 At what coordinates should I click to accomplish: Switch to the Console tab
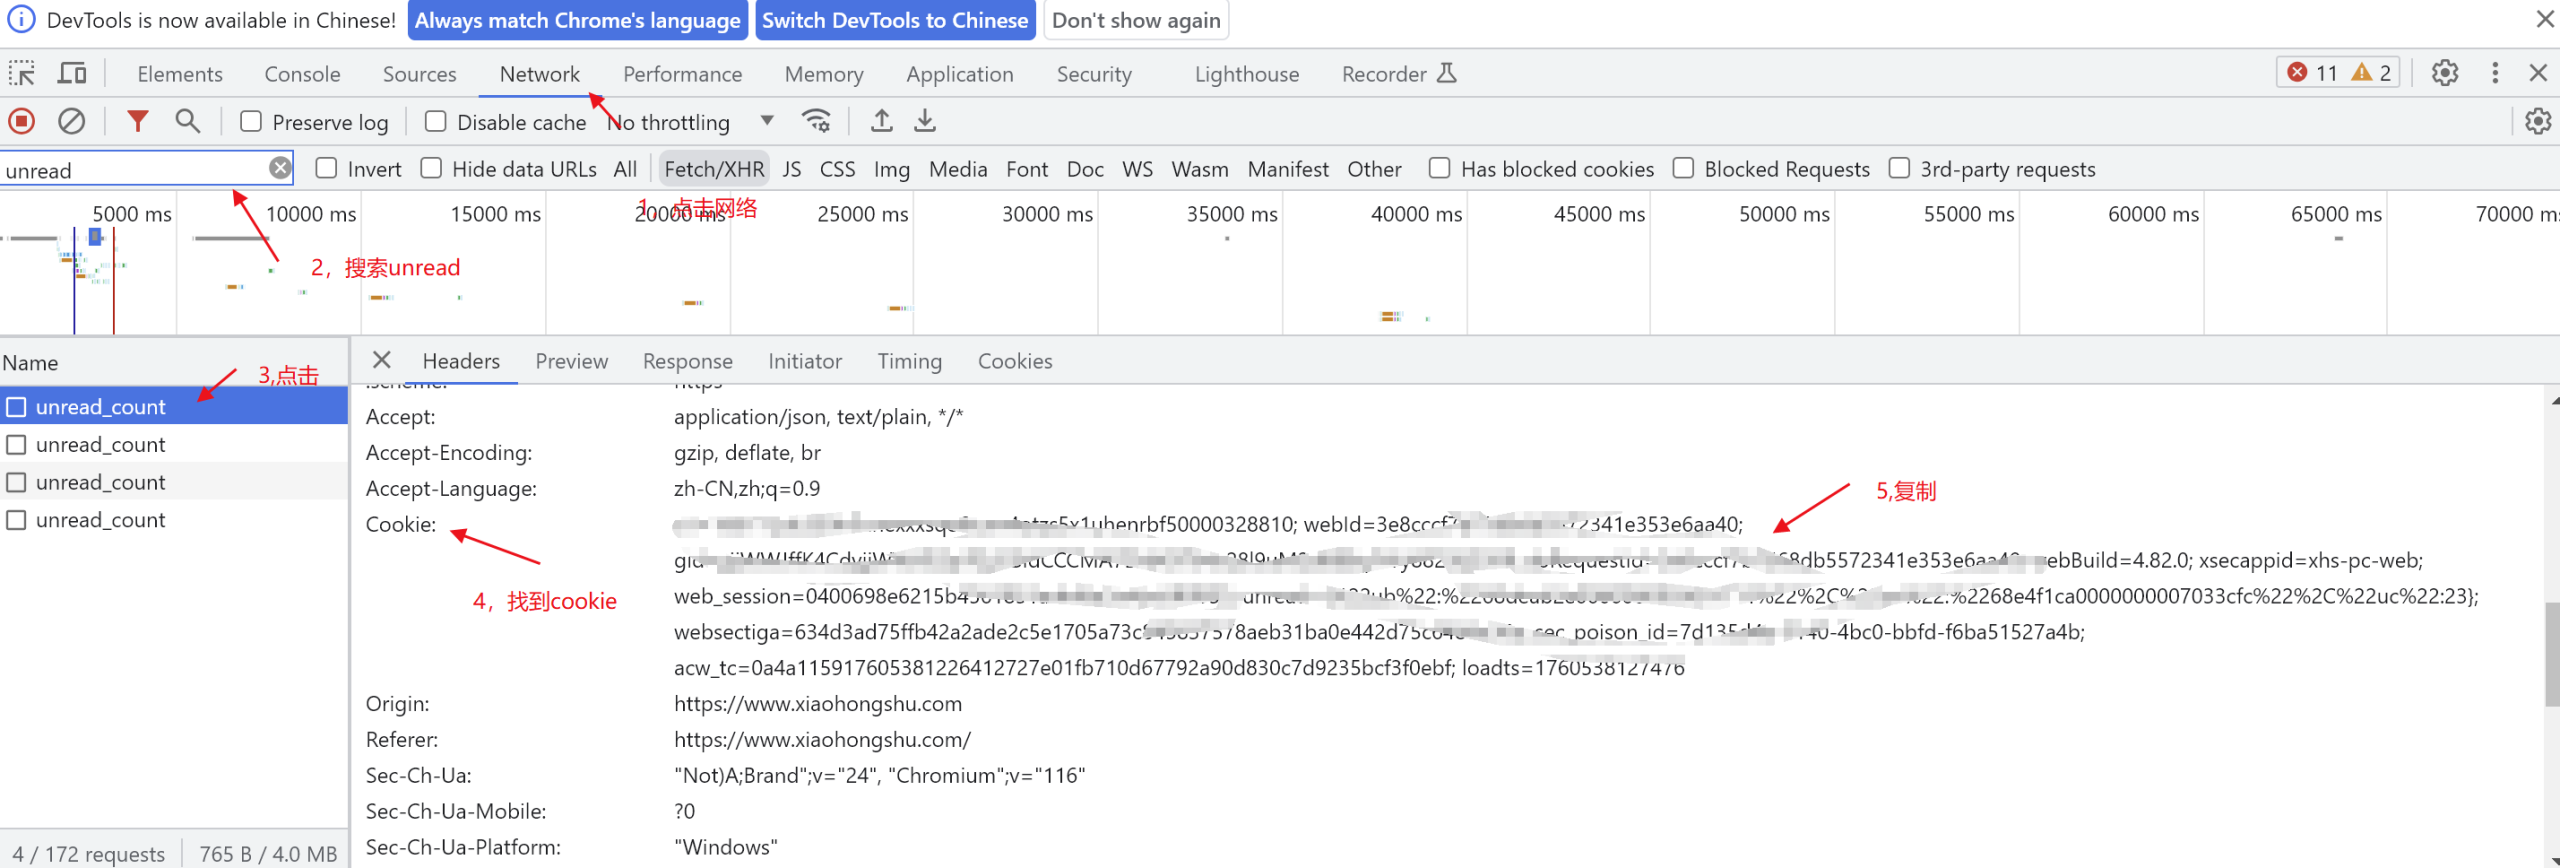(302, 74)
